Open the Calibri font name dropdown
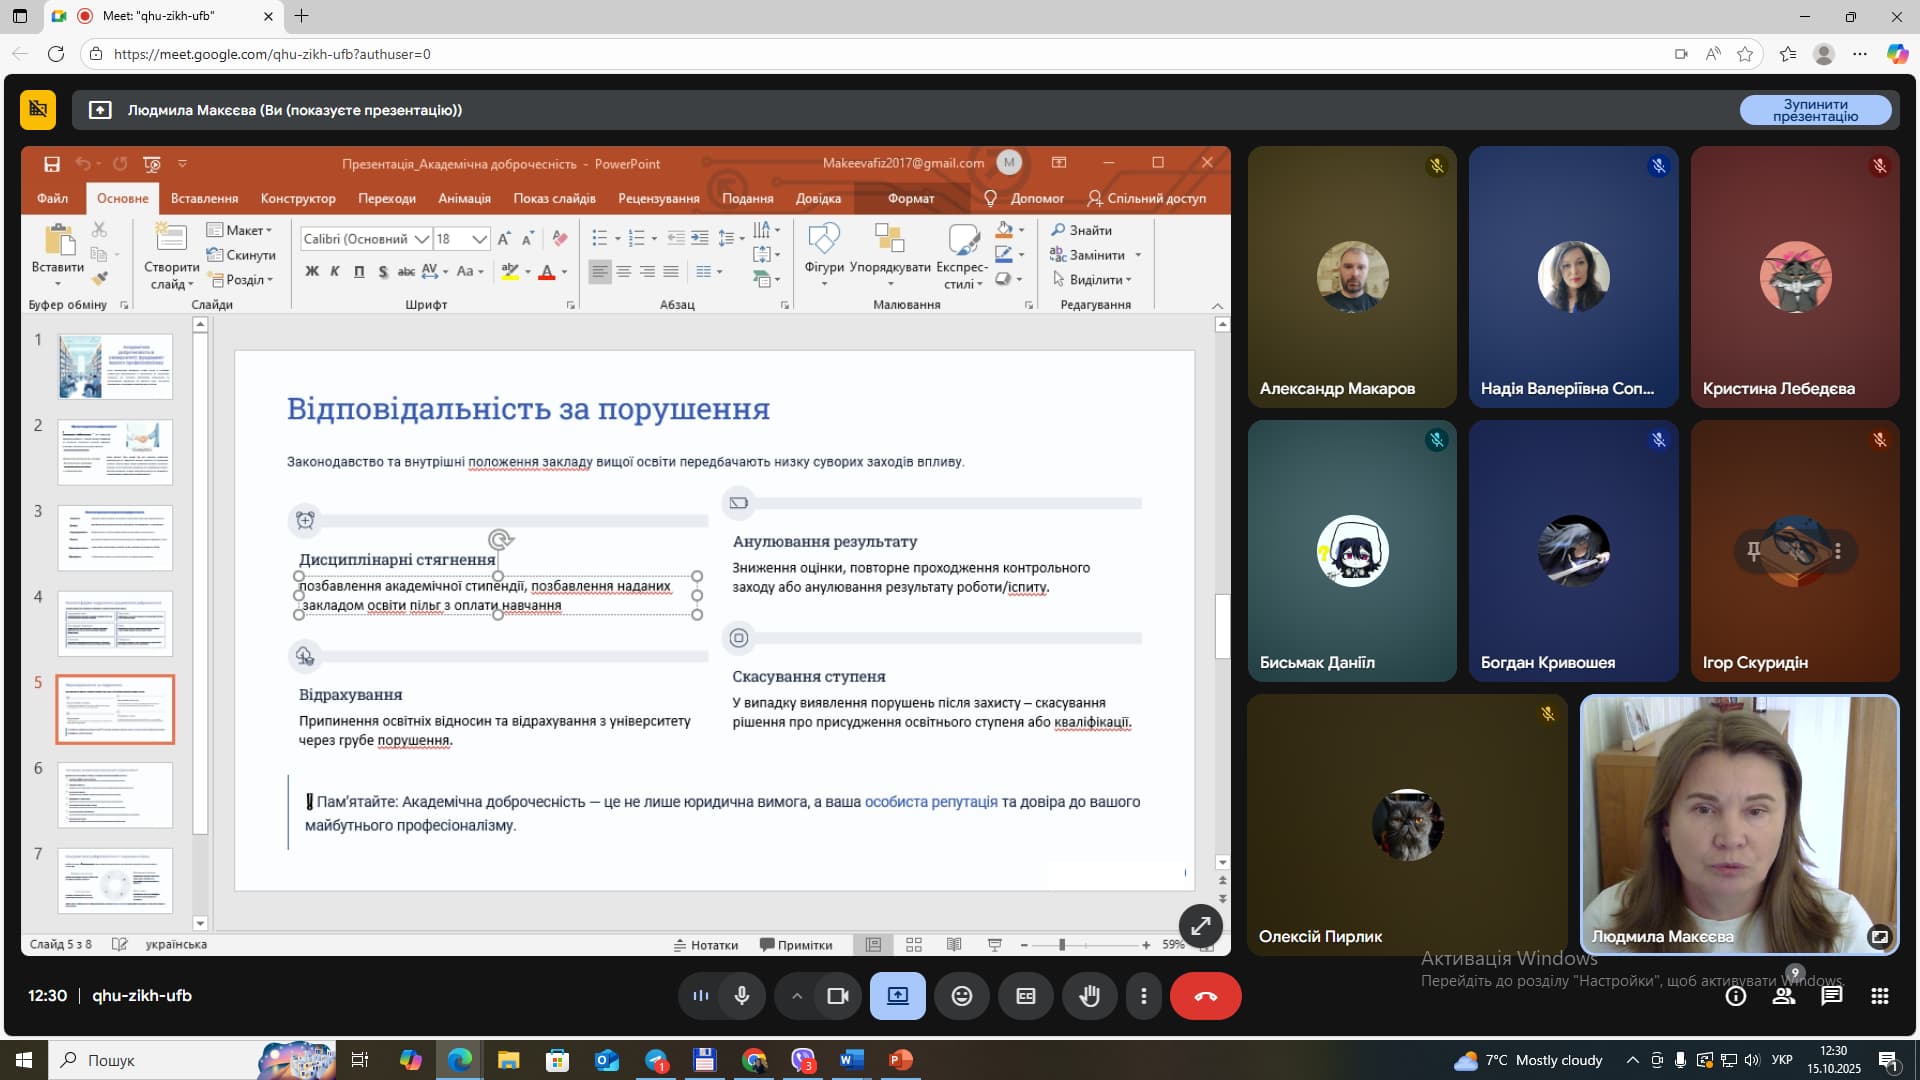The image size is (1920, 1080). pos(421,239)
